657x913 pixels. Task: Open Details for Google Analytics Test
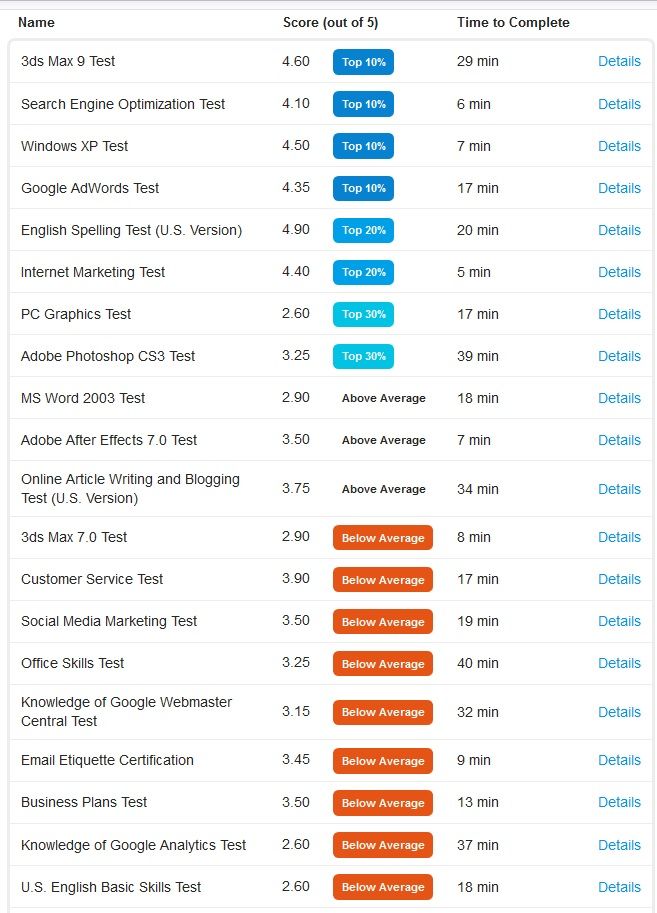[x=619, y=845]
